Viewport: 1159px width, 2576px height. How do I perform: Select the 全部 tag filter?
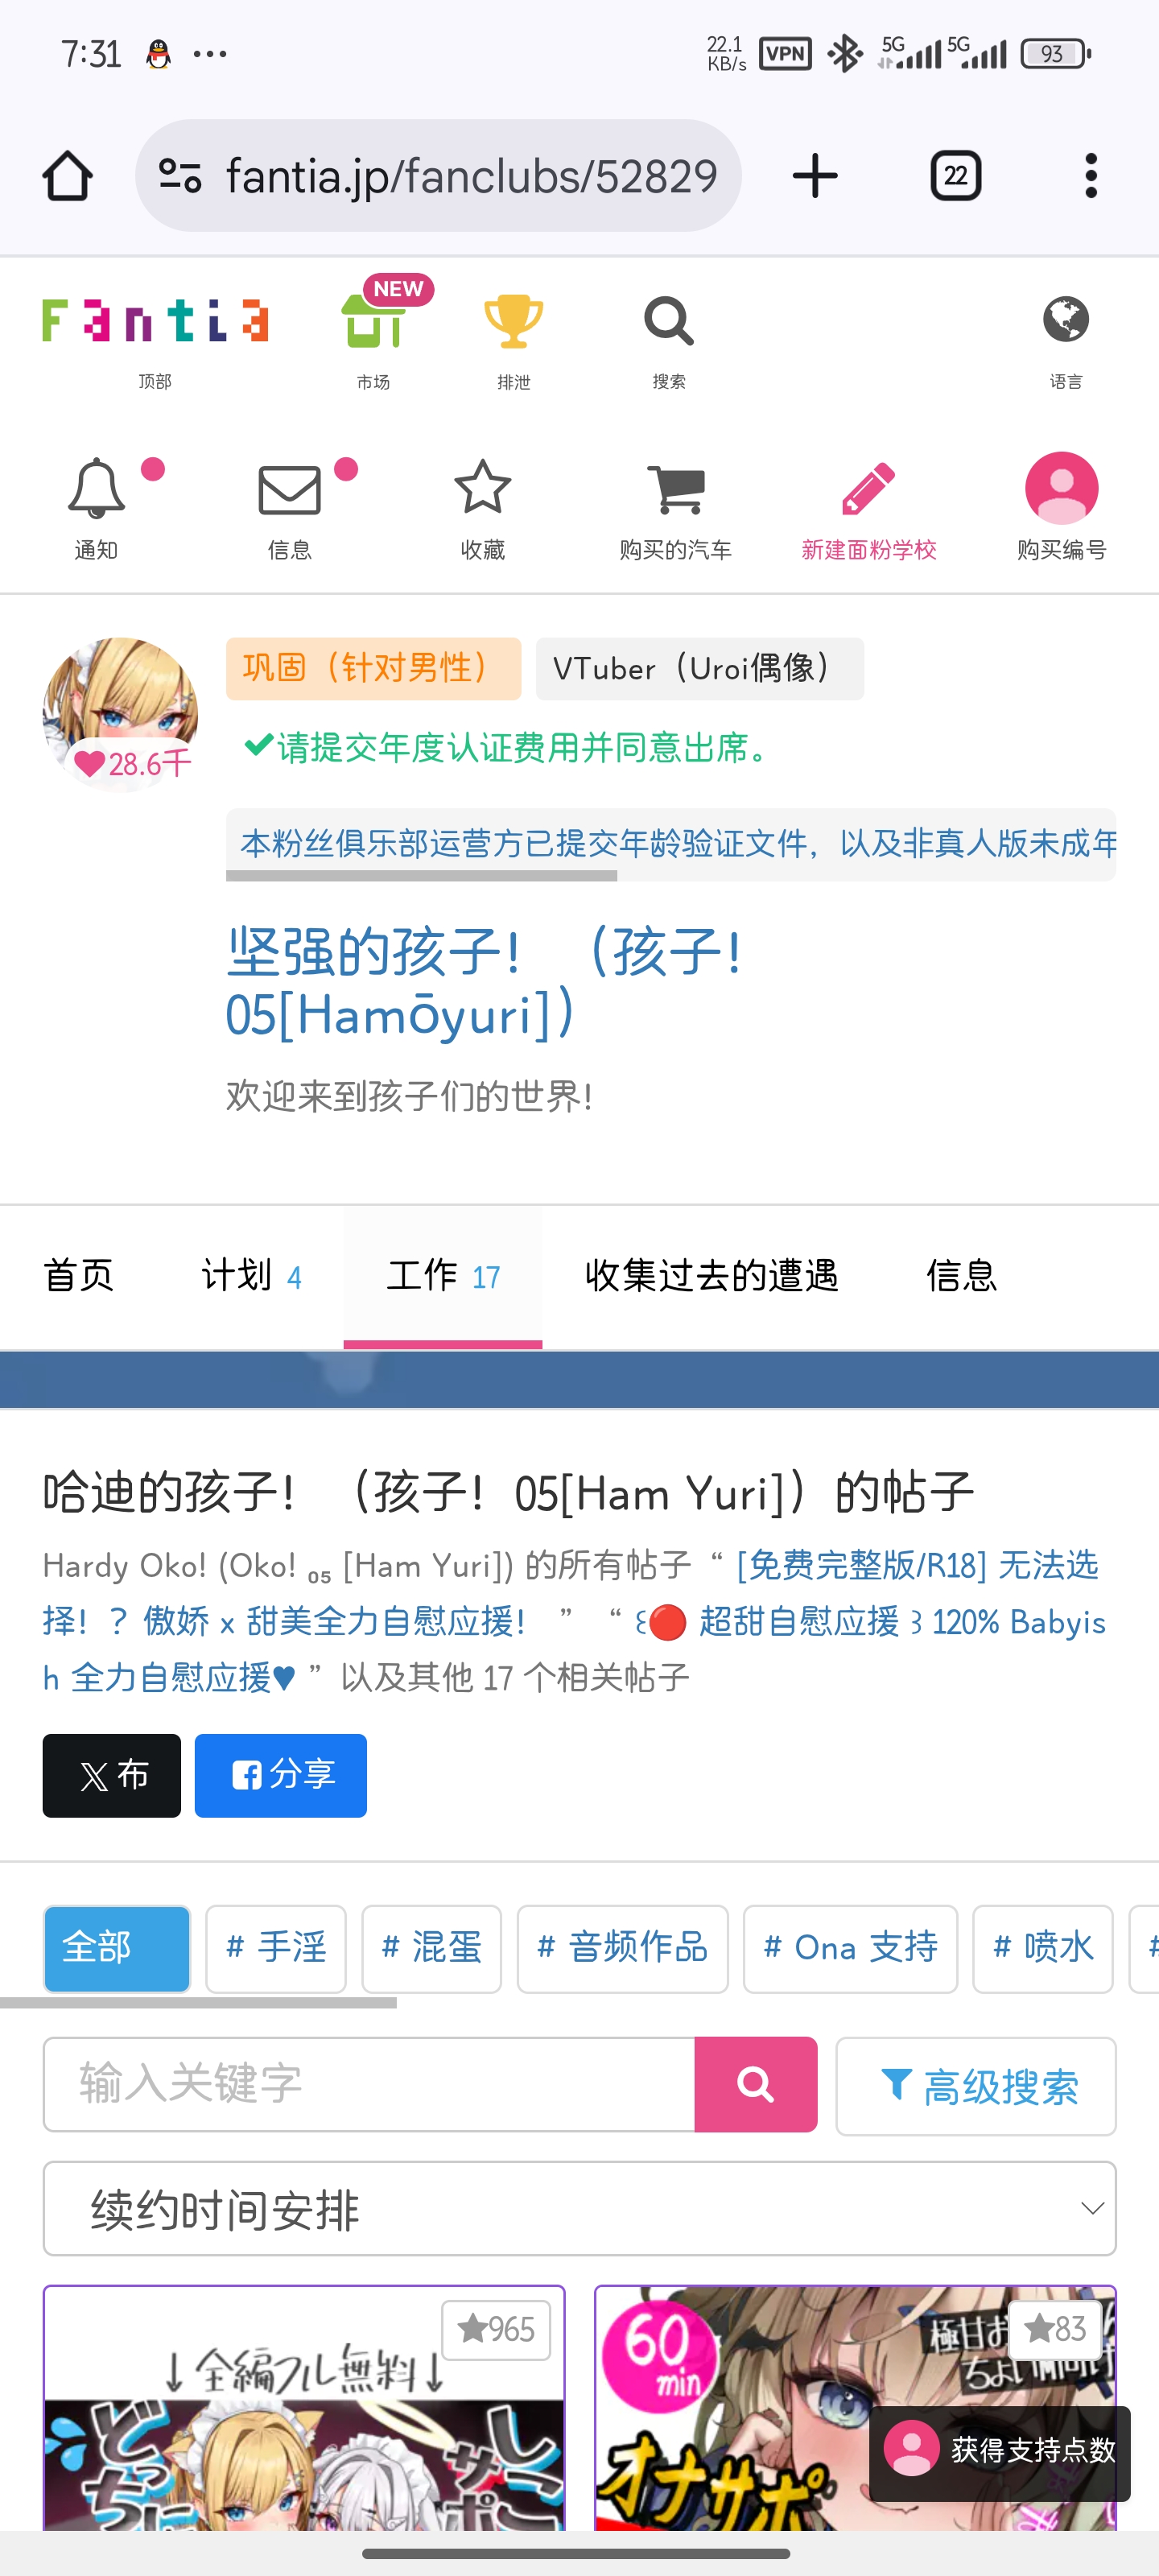pos(117,1948)
